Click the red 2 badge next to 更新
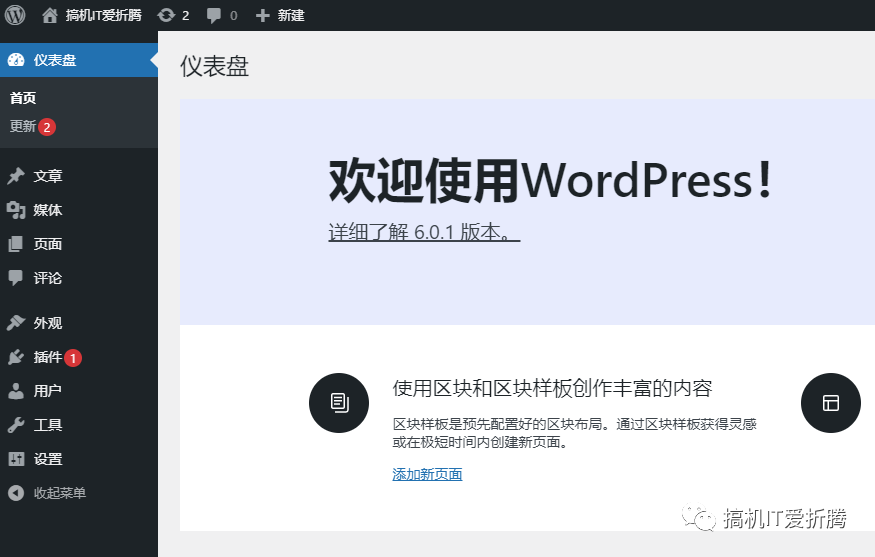Viewport: 875px width, 557px height. click(x=47, y=127)
